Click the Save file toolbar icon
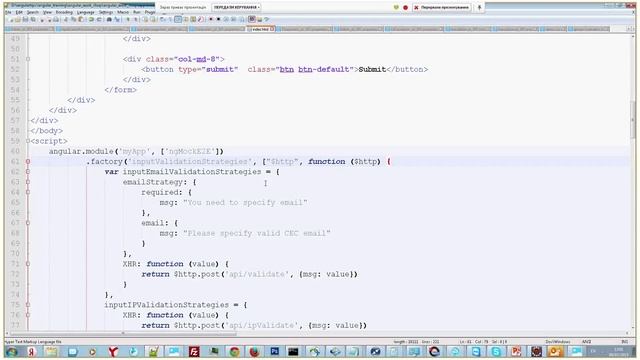Screen dimensions: 640x360 [x=25, y=19]
